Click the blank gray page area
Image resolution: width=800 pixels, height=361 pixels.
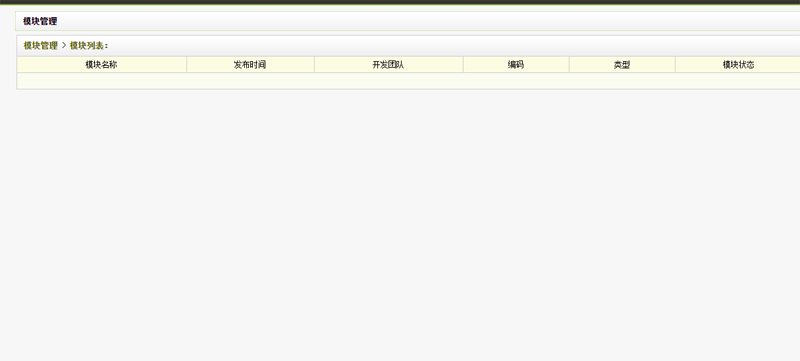(400, 224)
